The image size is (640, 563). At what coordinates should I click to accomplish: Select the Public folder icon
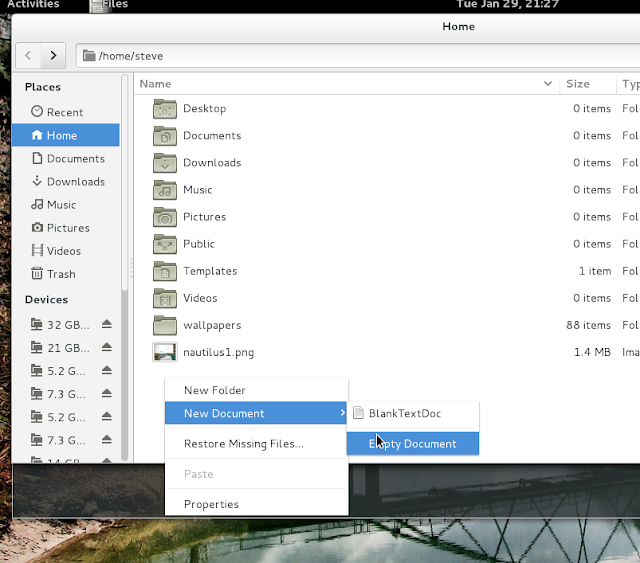165,244
